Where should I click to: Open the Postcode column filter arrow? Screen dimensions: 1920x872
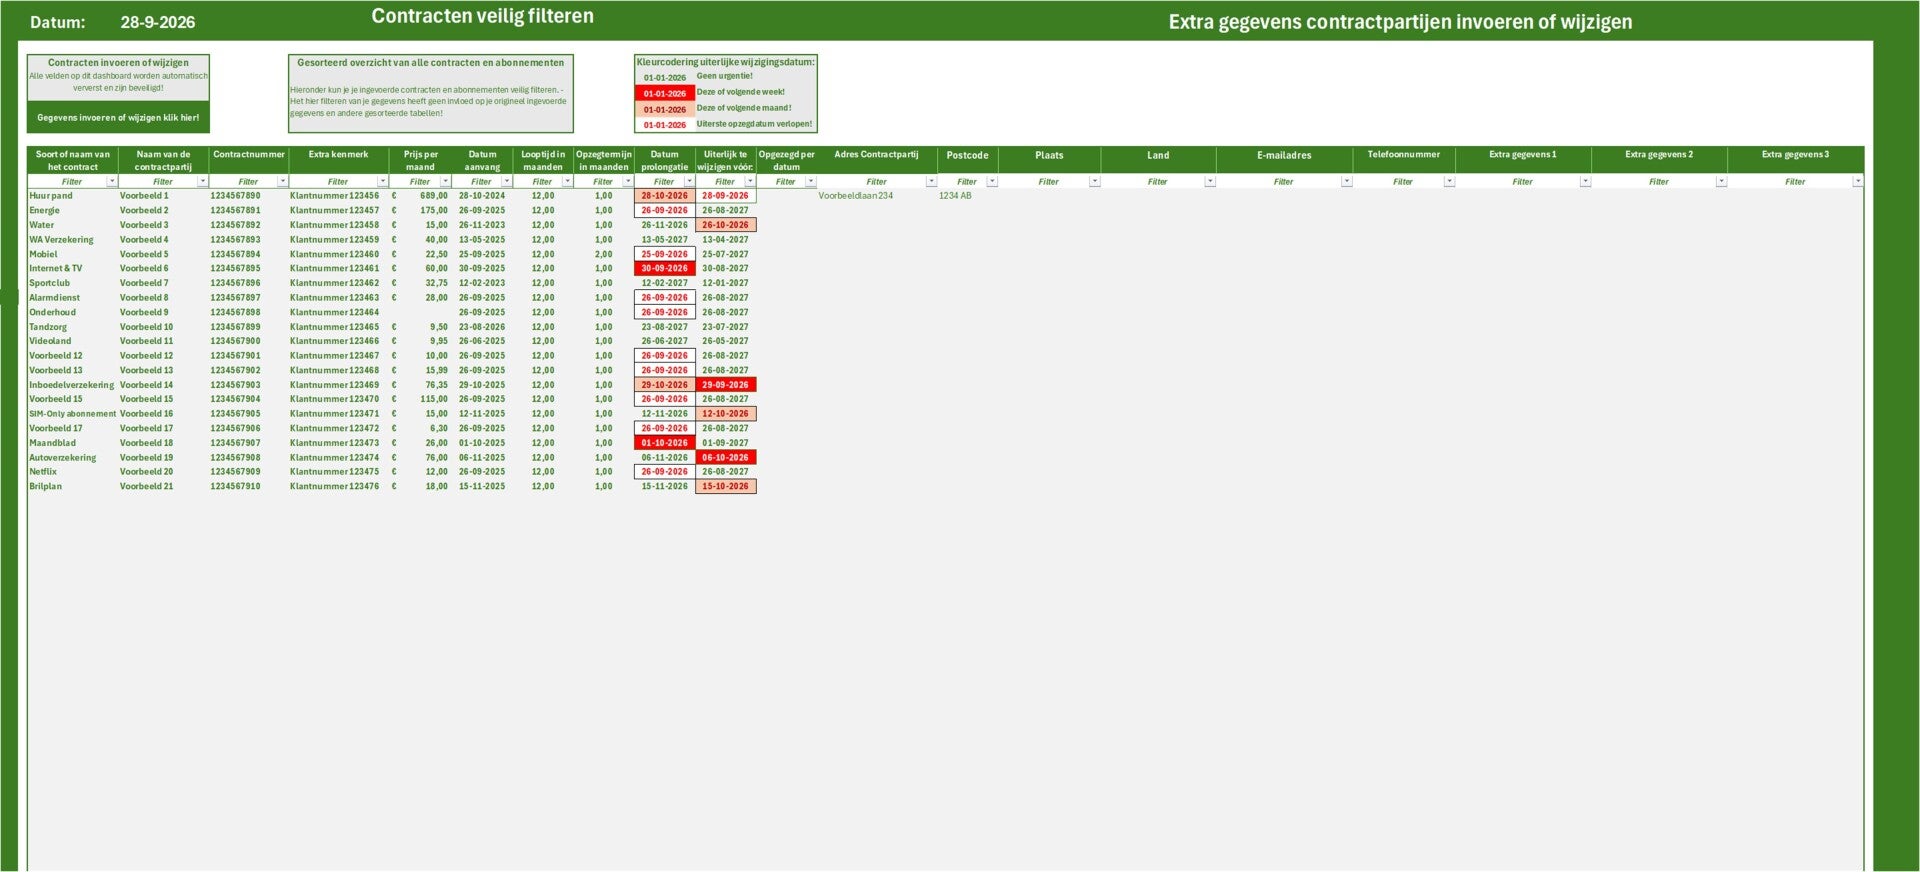[992, 182]
